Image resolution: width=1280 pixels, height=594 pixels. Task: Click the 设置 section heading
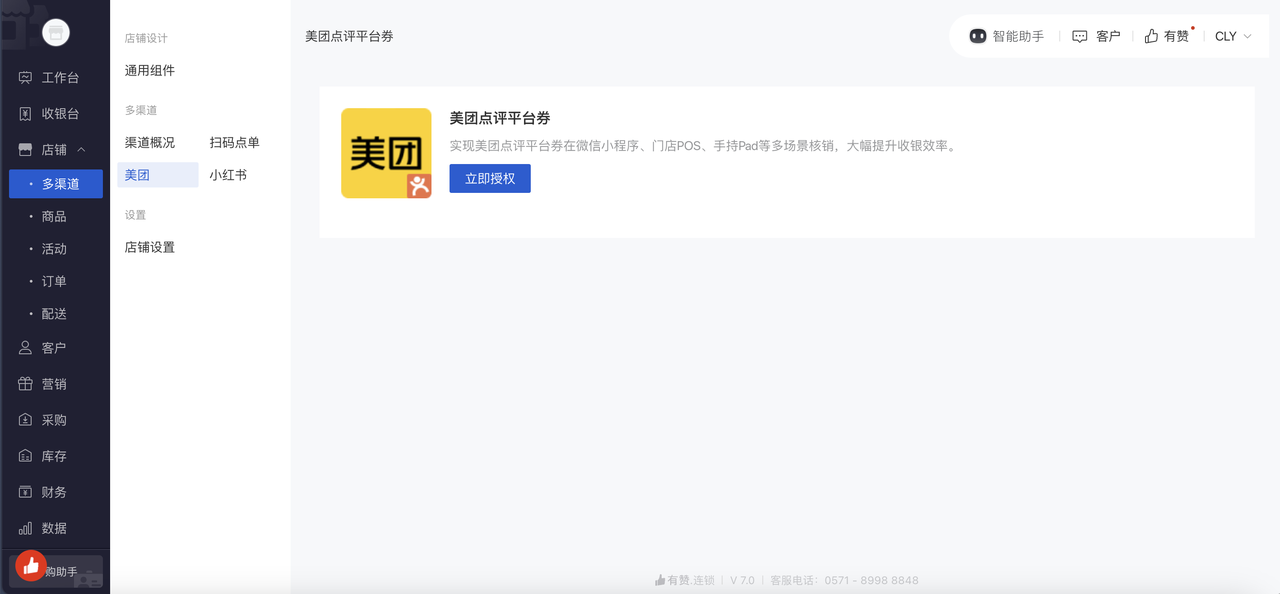[x=135, y=215]
